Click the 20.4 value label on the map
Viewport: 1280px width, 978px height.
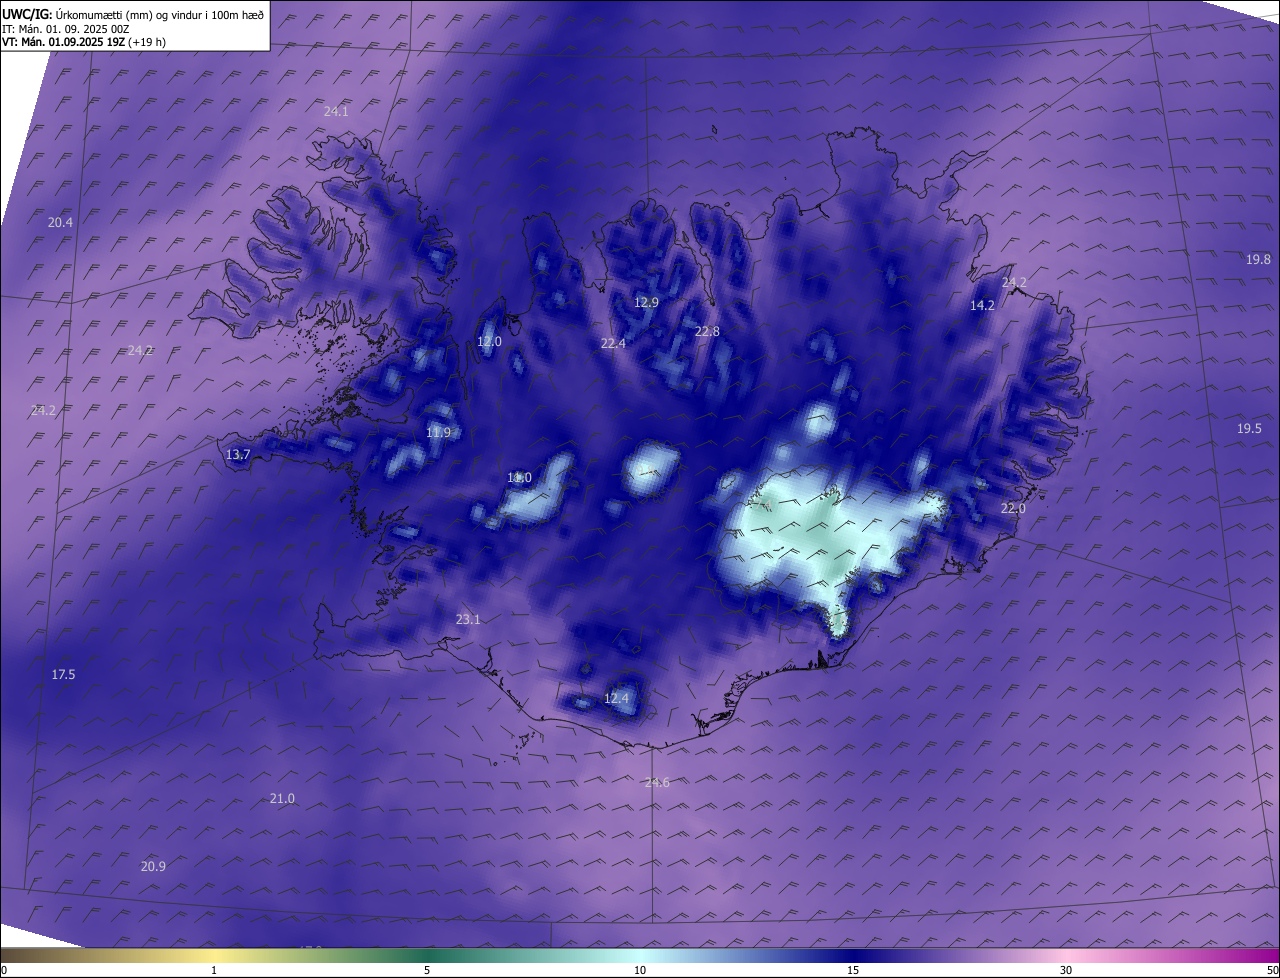click(60, 222)
